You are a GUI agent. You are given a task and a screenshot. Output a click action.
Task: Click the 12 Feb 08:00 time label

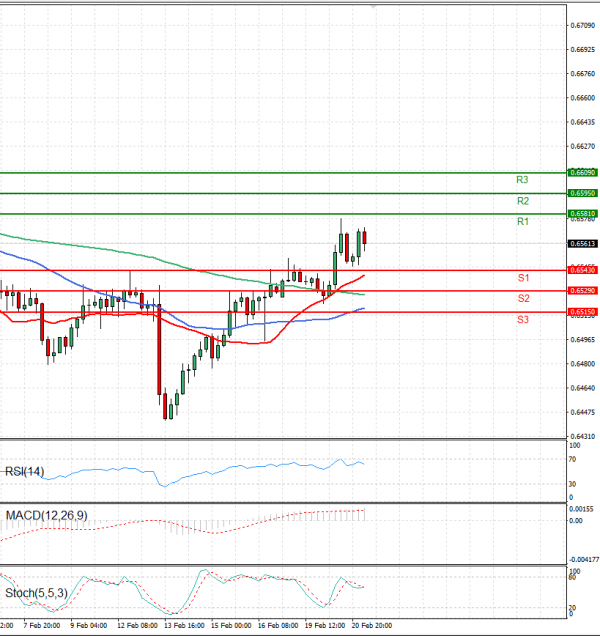coord(138,625)
